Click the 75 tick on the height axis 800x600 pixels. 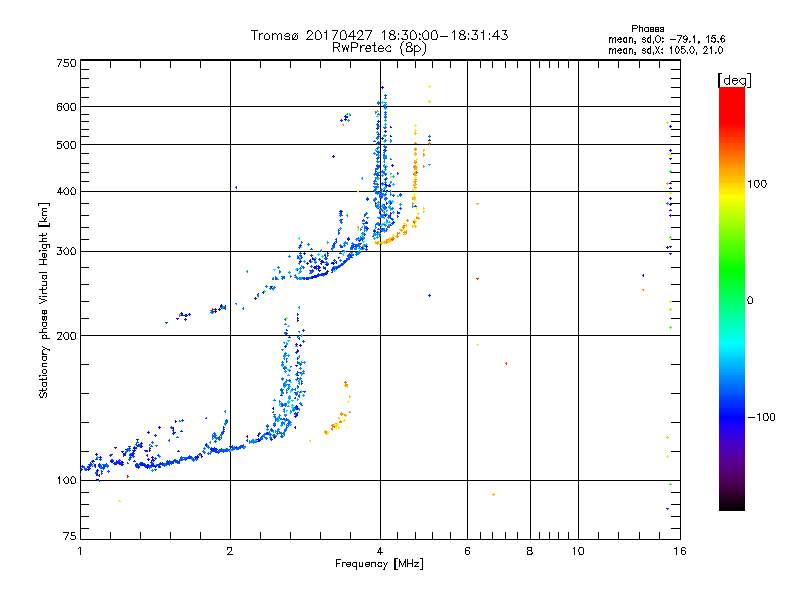[x=69, y=538]
